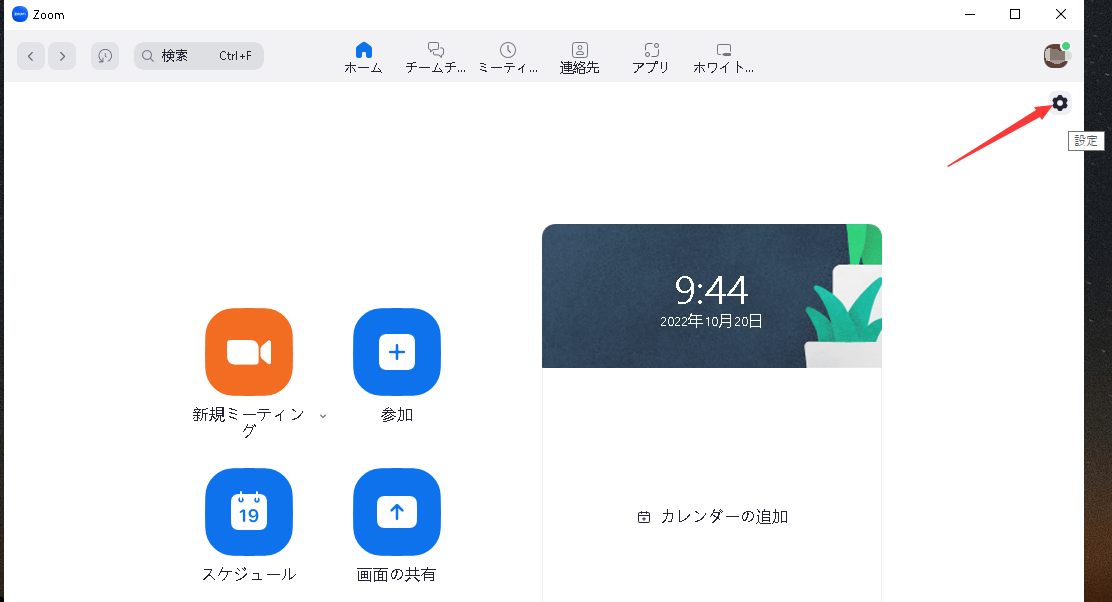Switch to the 連絡先 contacts tab
Image resolution: width=1112 pixels, height=602 pixels.
(580, 58)
